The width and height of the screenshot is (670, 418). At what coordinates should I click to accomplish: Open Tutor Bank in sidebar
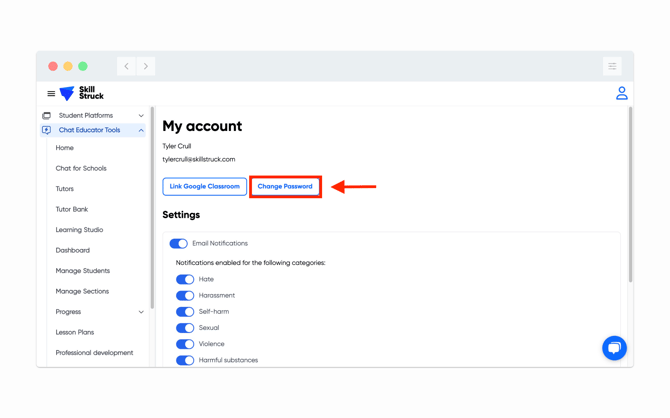72,209
